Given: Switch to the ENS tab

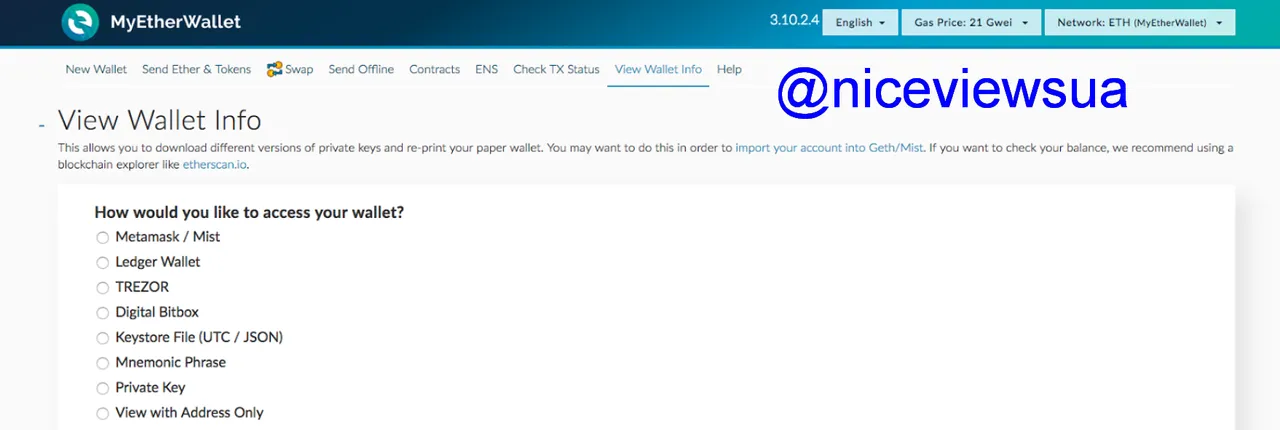Looking at the screenshot, I should point(486,69).
